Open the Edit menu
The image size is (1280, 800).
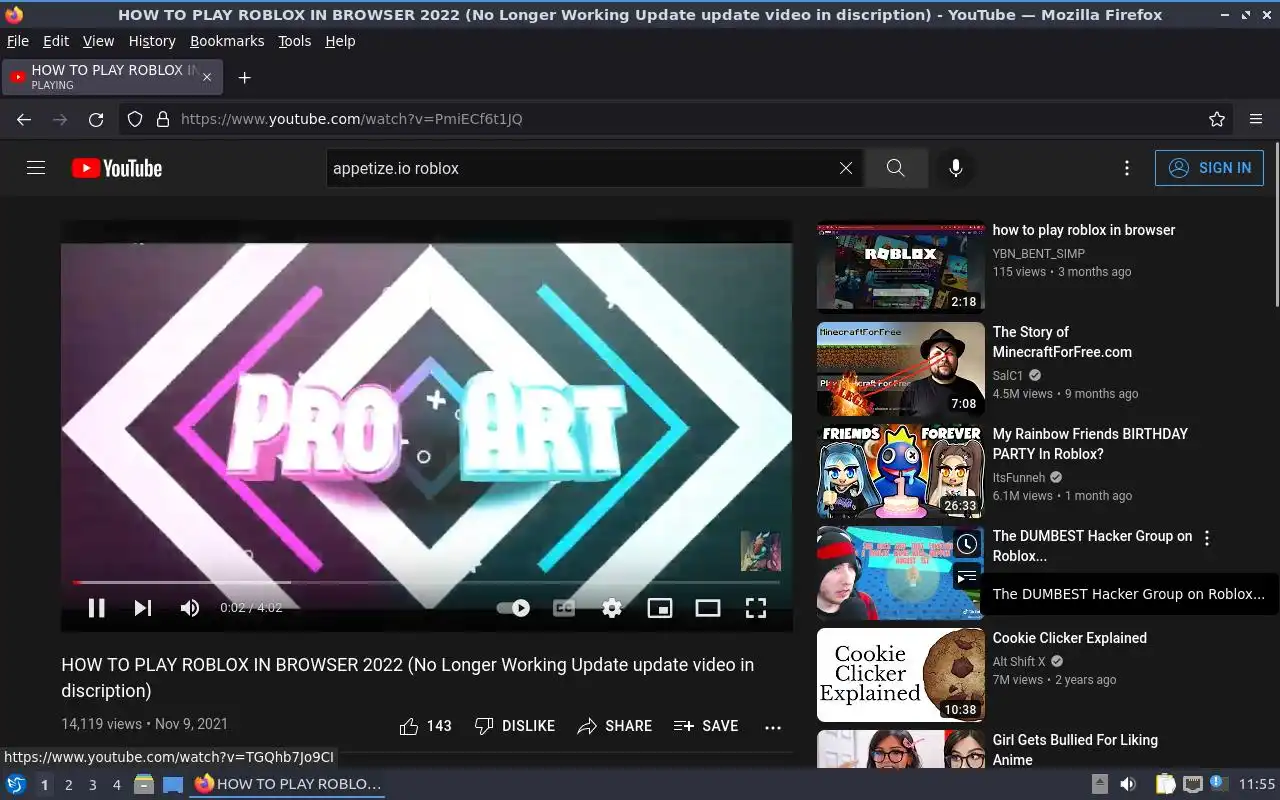(56, 41)
